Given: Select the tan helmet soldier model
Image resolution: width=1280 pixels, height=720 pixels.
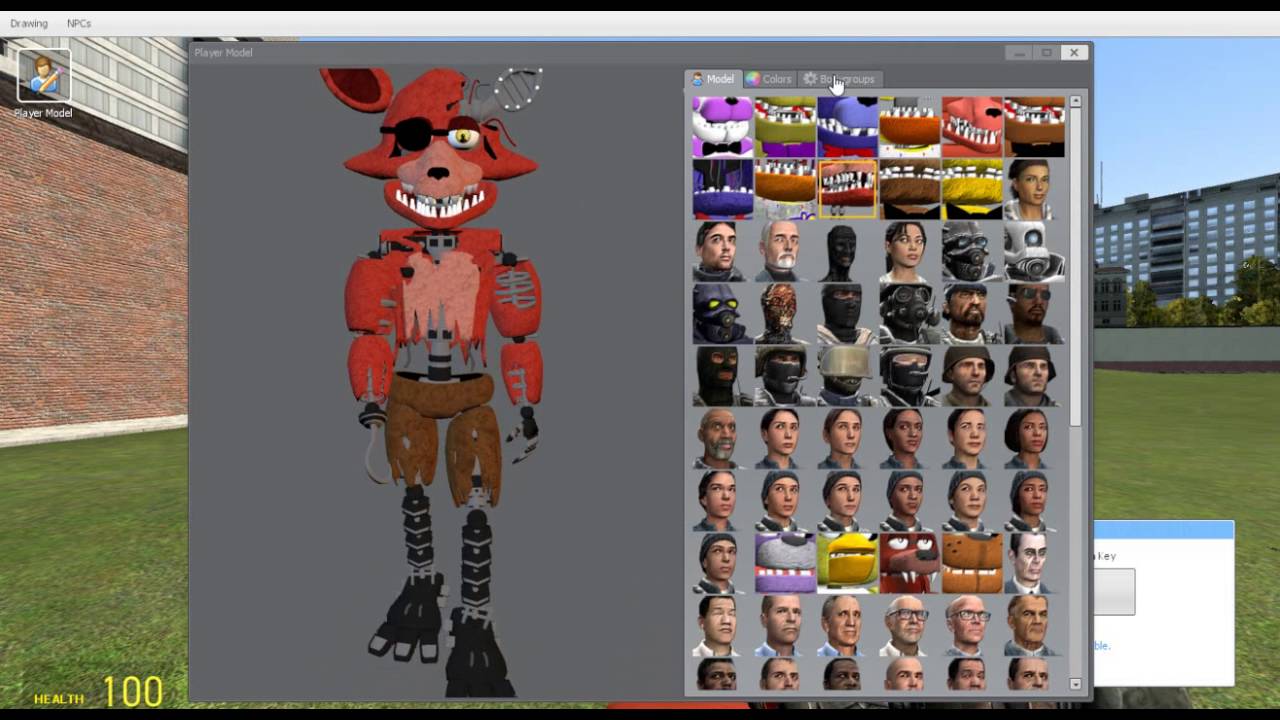Looking at the screenshot, I should pyautogui.click(x=847, y=375).
